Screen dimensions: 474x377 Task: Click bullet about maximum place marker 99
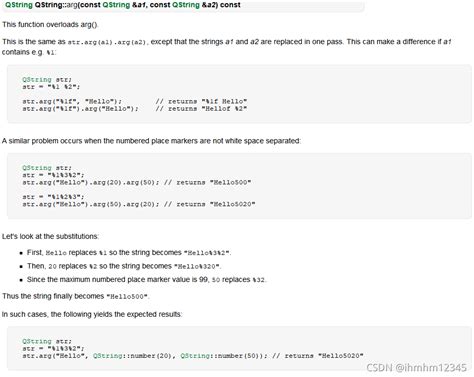(146, 280)
